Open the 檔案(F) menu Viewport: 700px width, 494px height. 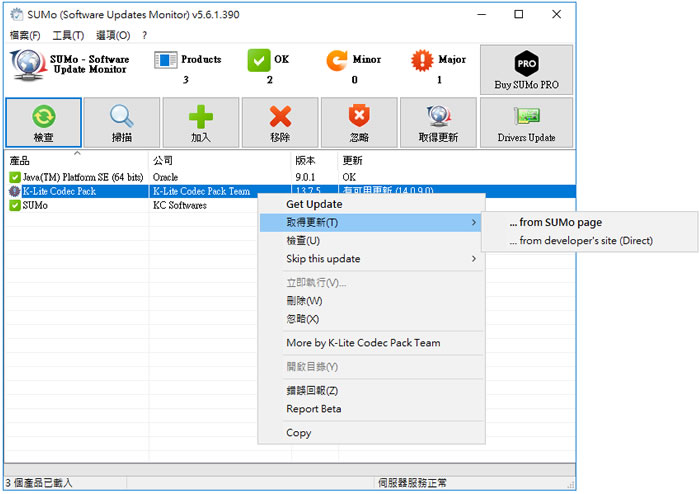[x=25, y=35]
